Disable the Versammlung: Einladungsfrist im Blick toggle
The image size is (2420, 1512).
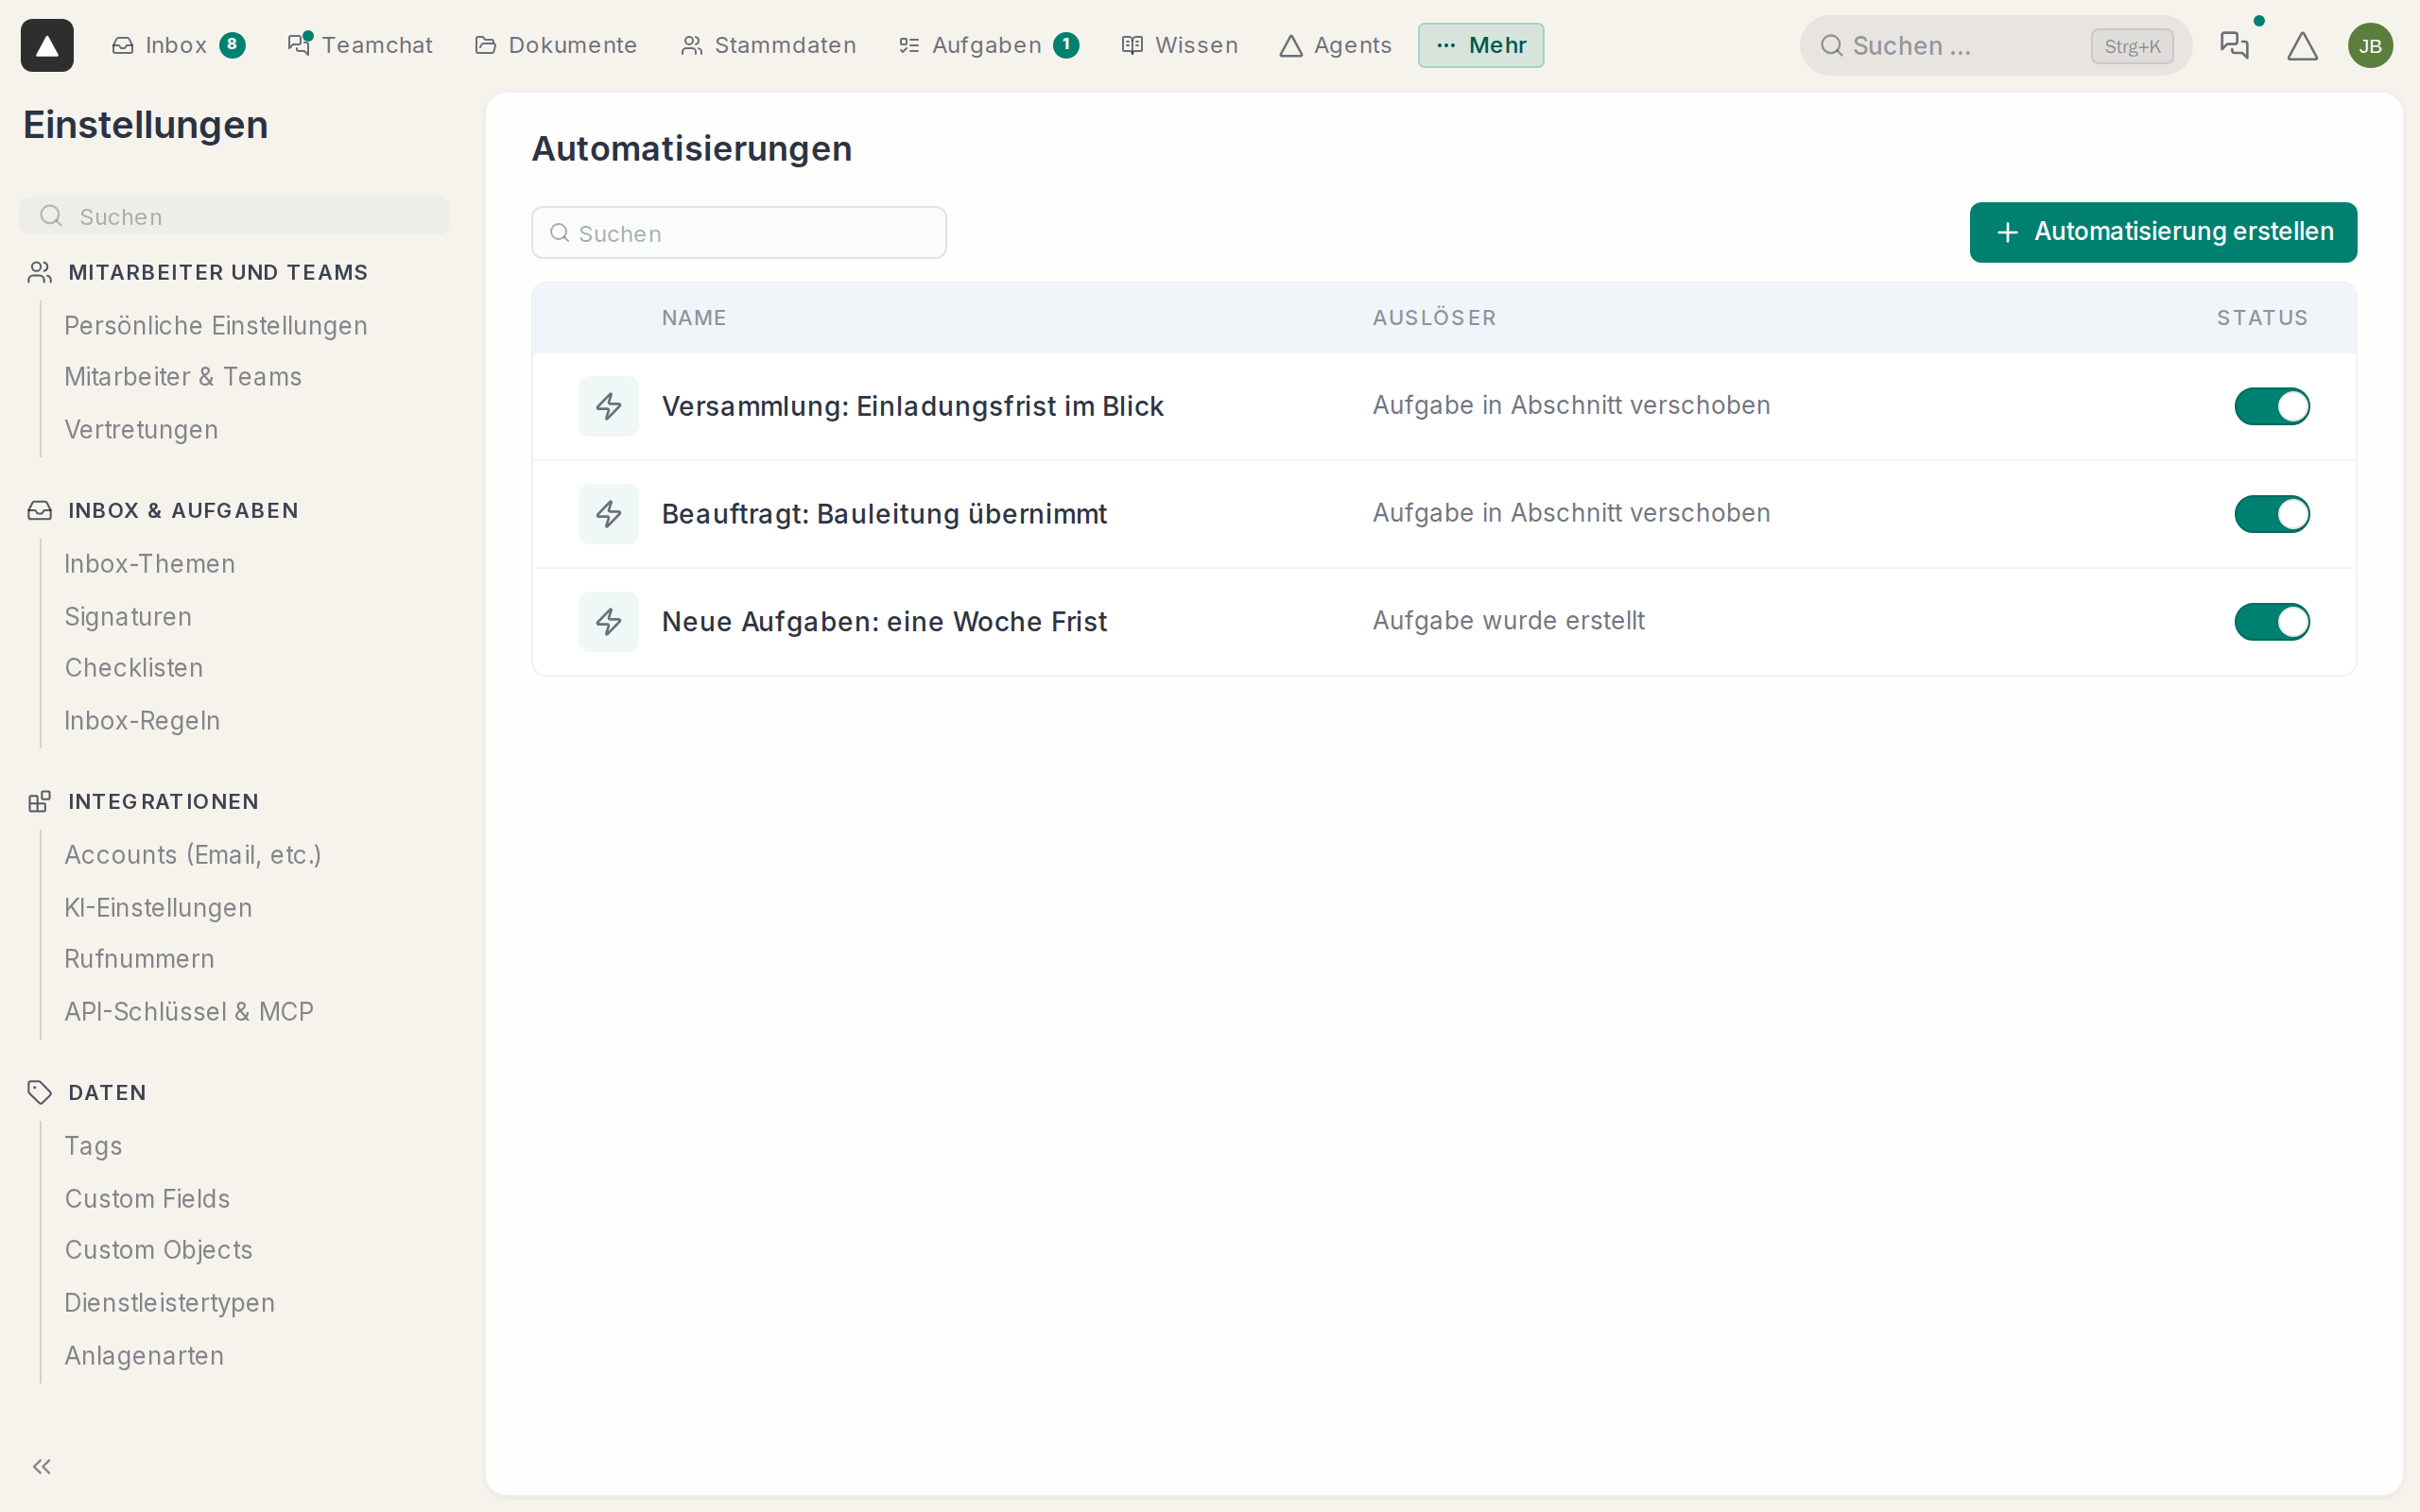tap(2272, 406)
